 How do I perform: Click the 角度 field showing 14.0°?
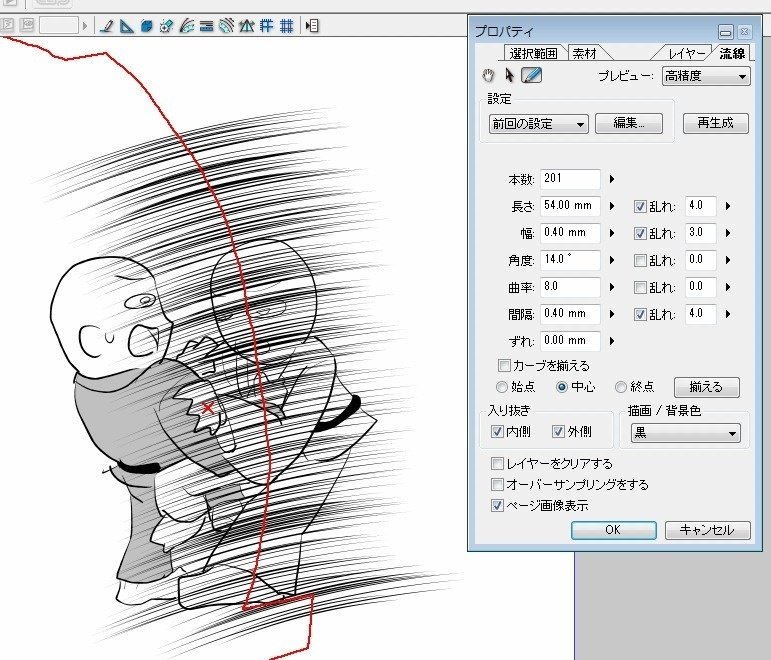click(x=570, y=260)
